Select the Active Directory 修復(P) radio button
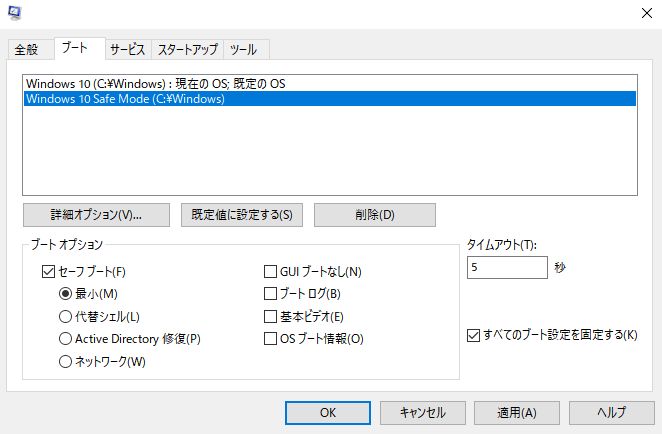Image resolution: width=662 pixels, height=434 pixels. [x=66, y=339]
